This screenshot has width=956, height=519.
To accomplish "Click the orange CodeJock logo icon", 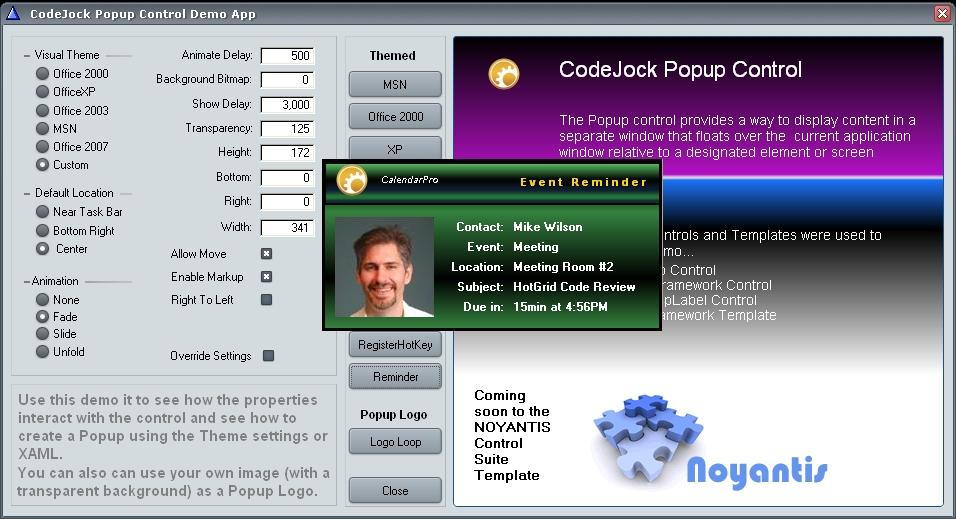I will click(x=503, y=74).
